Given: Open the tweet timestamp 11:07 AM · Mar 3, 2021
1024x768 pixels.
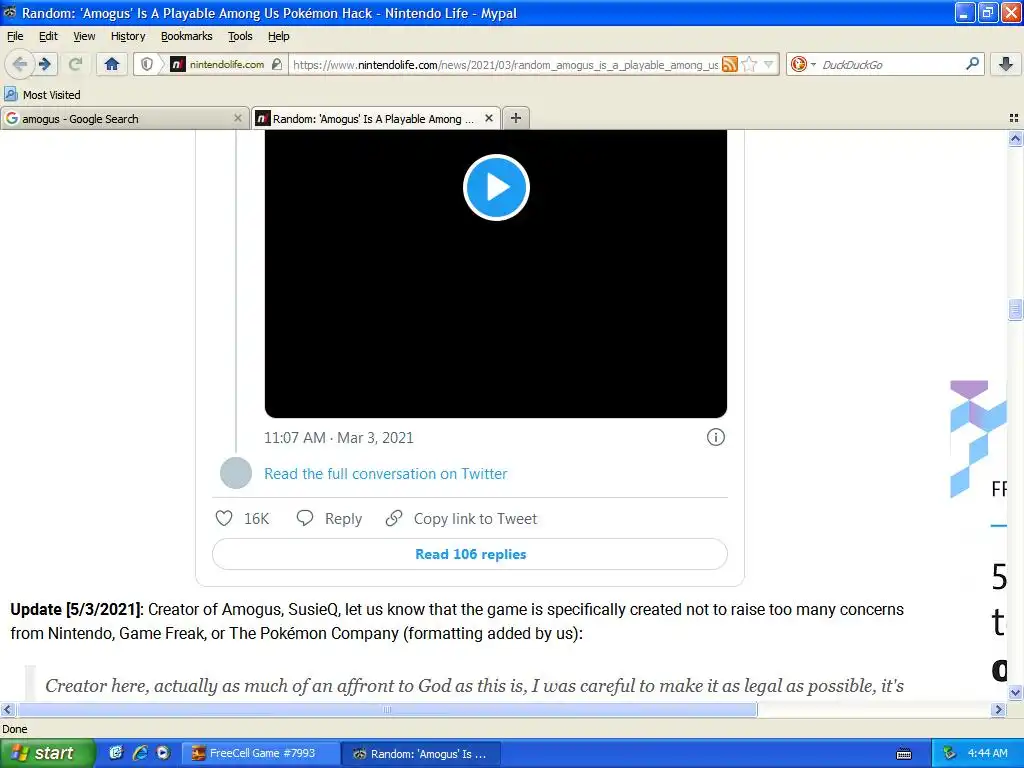Looking at the screenshot, I should pyautogui.click(x=338, y=438).
